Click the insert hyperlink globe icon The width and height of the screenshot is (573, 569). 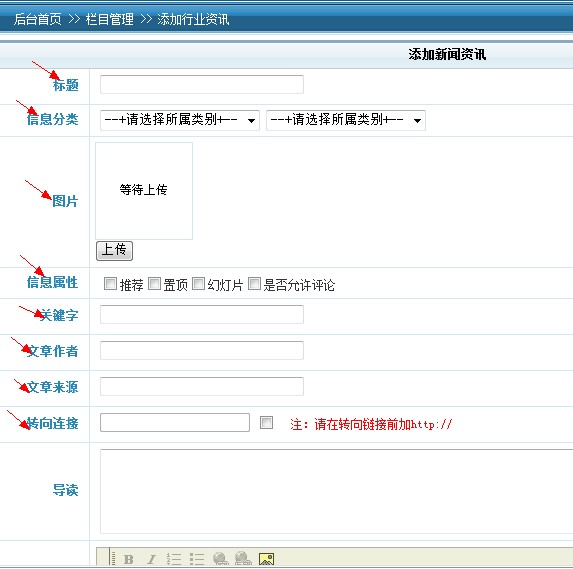tap(220, 559)
